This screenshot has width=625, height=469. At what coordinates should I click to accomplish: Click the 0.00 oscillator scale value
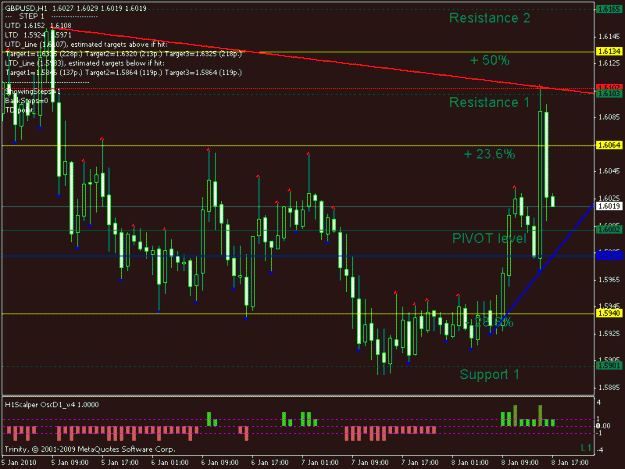point(603,426)
